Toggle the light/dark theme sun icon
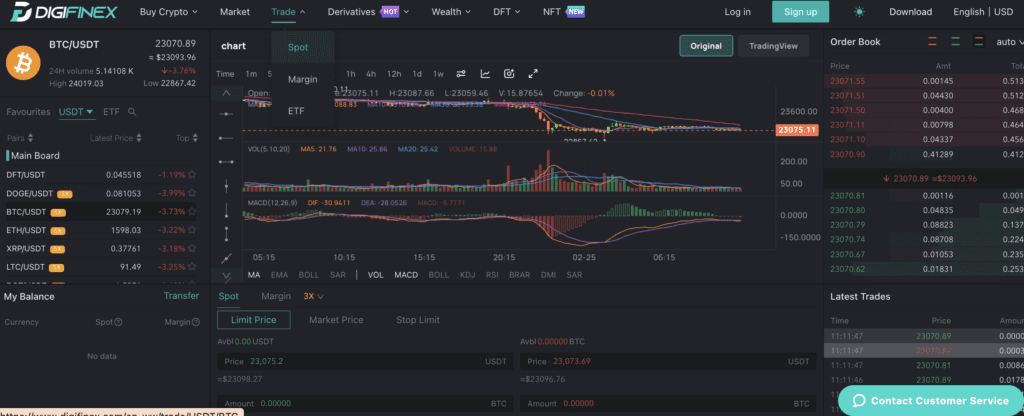 click(x=859, y=12)
